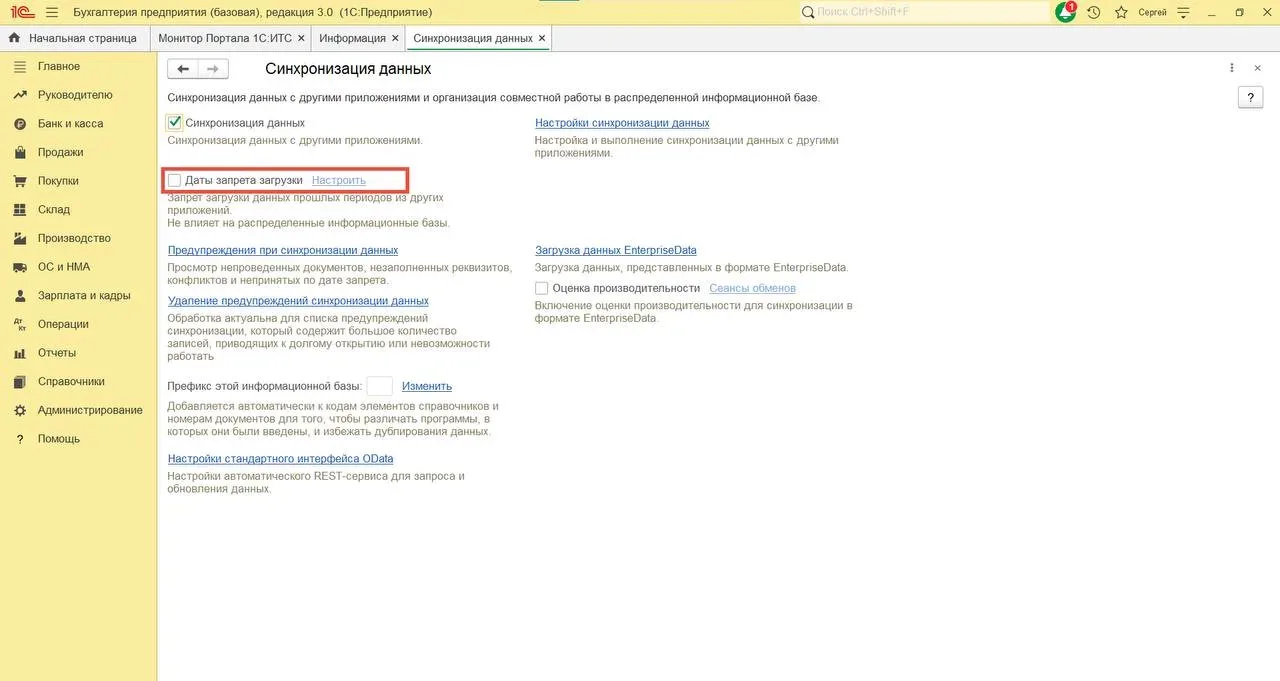
Task: Open favorites star icon in title bar
Action: click(x=1121, y=12)
